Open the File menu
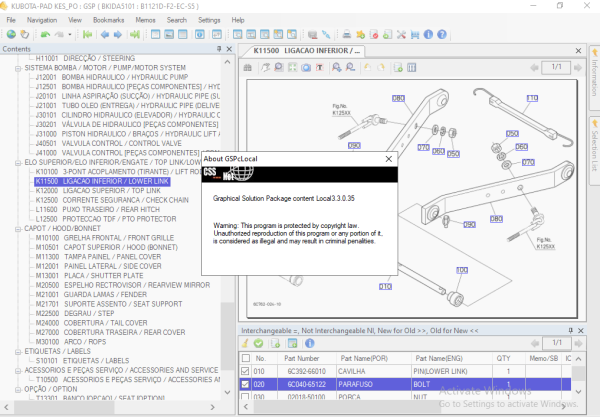 11,20
